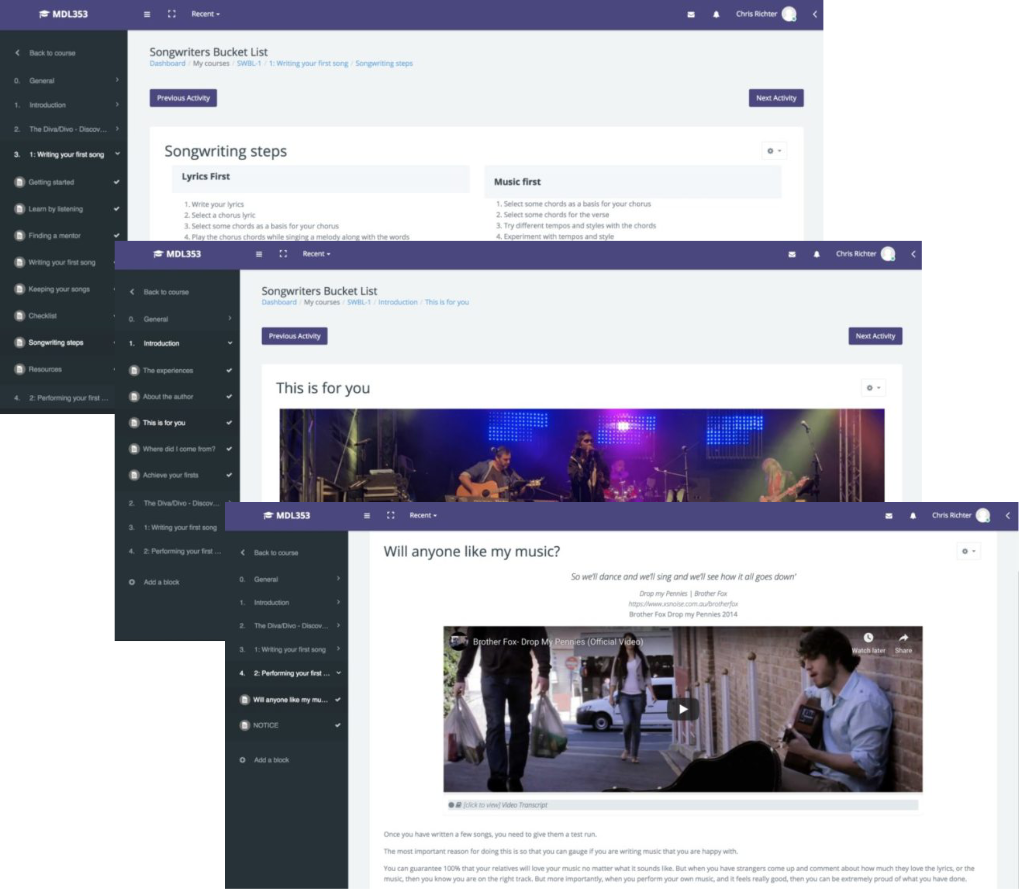Collapse drawer arrow in 'This is for you' window header
This screenshot has width=1024, height=889.
(x=914, y=254)
